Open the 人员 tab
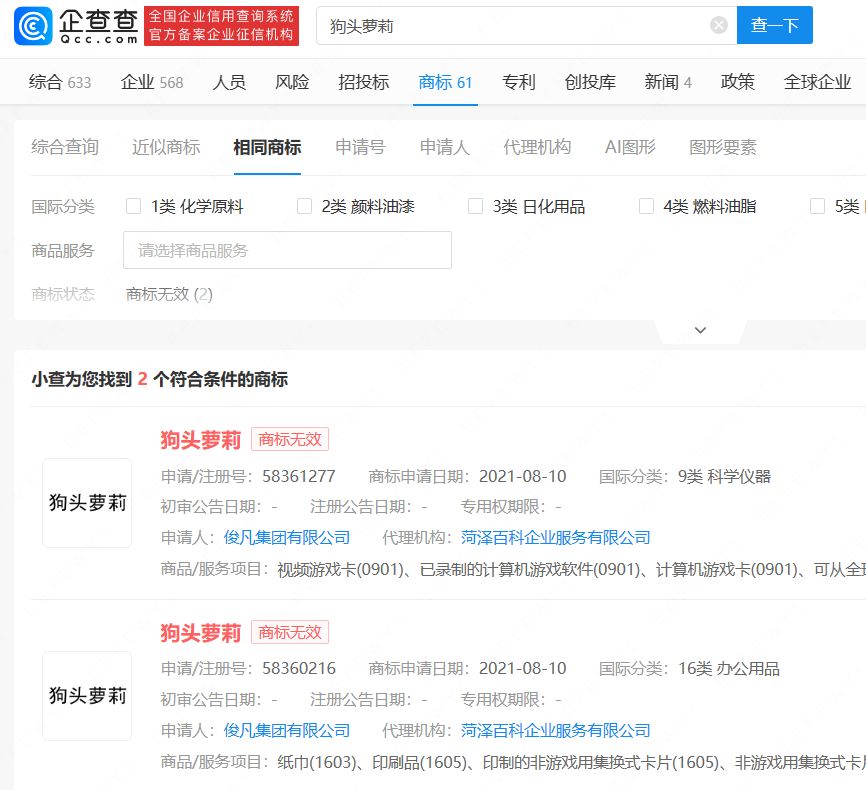 coord(229,82)
